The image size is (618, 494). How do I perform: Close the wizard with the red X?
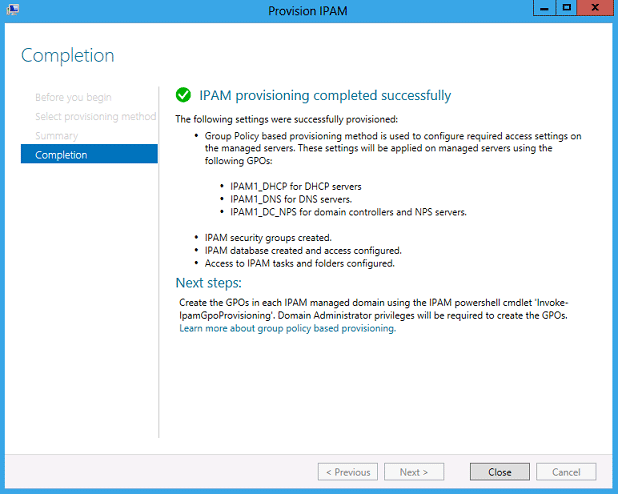click(x=595, y=8)
